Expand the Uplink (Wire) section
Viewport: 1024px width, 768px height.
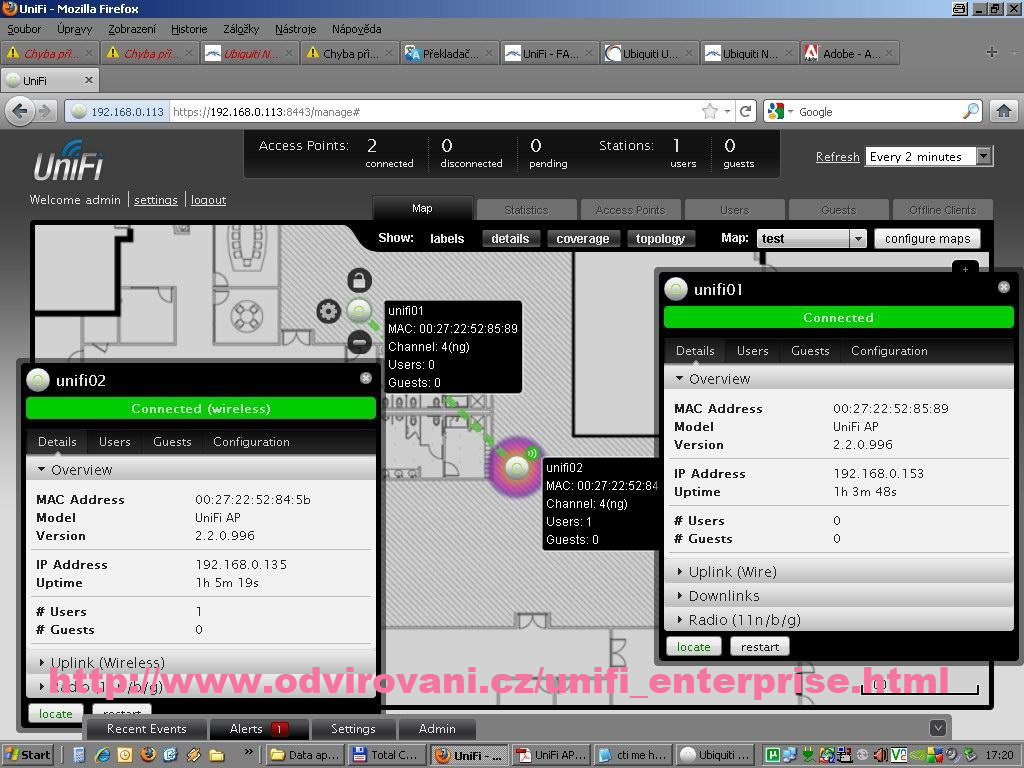click(x=839, y=572)
